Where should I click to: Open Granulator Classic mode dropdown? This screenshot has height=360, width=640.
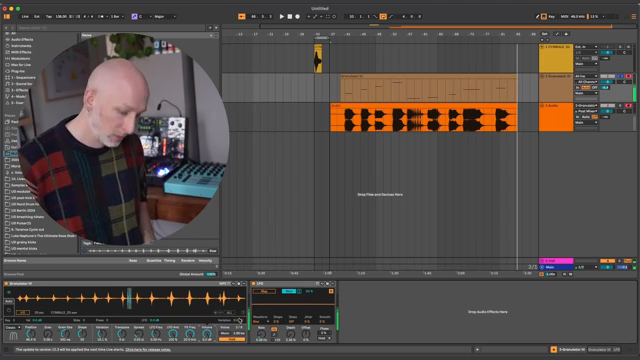click(x=13, y=327)
